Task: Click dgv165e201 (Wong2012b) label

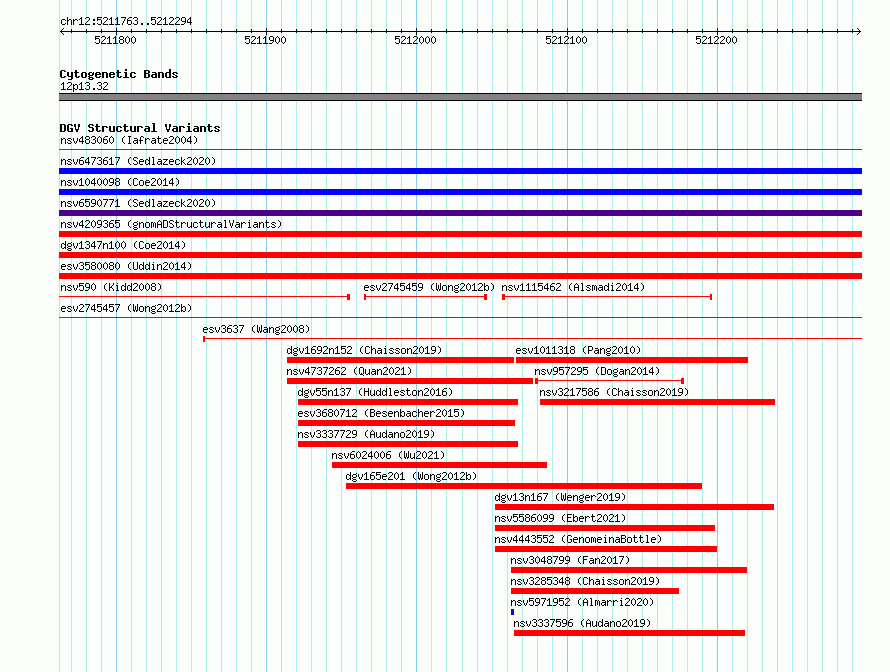Action: click(411, 476)
